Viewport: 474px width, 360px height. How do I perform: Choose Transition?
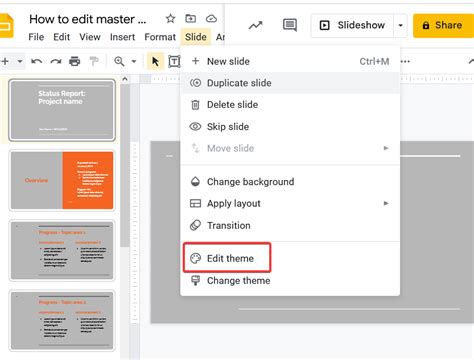coord(290,225)
